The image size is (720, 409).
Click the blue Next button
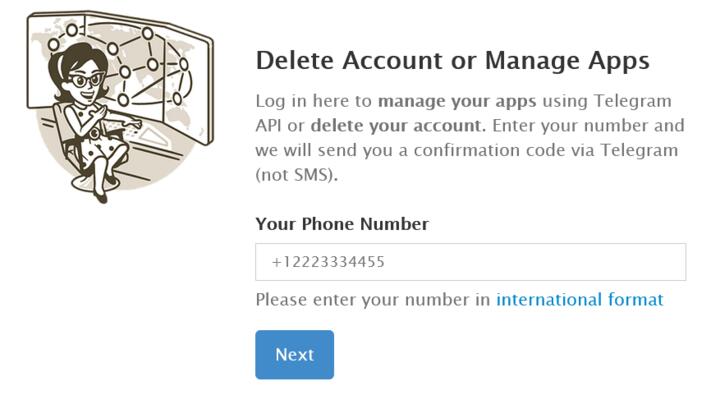(x=294, y=355)
